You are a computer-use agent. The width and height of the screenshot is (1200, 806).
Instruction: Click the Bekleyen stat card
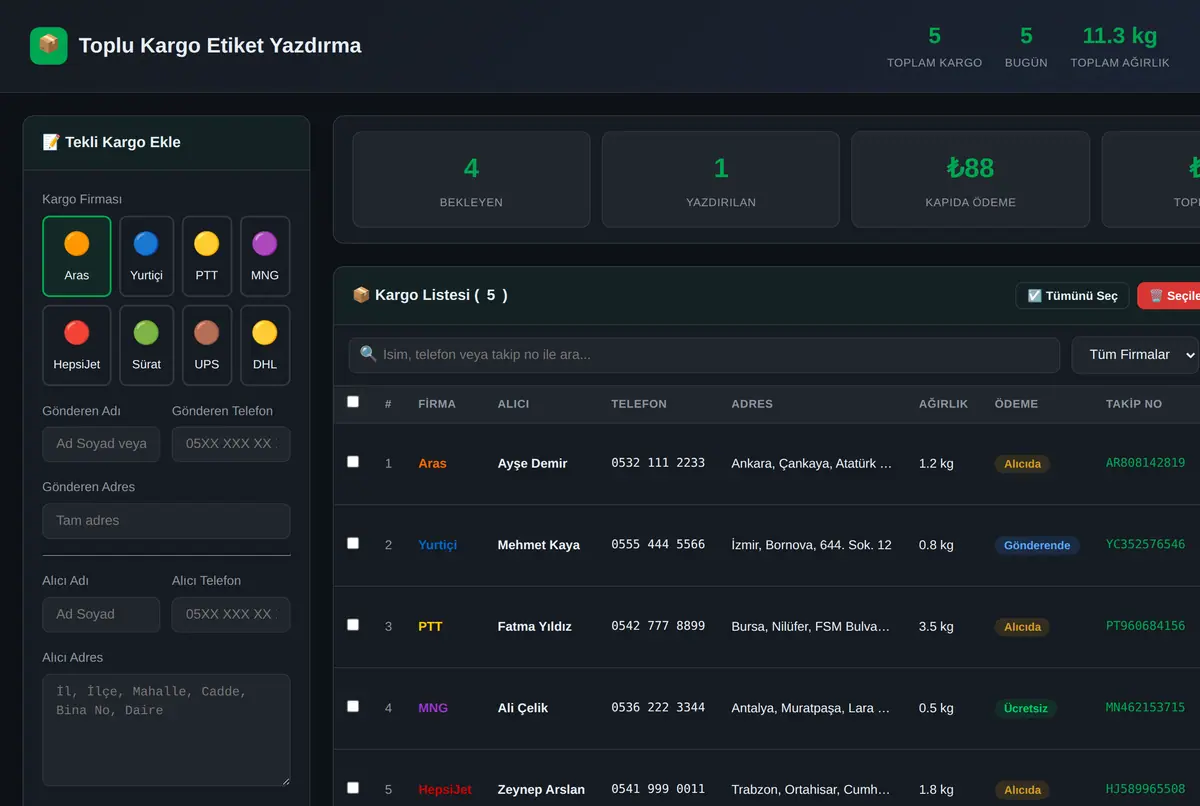click(471, 180)
